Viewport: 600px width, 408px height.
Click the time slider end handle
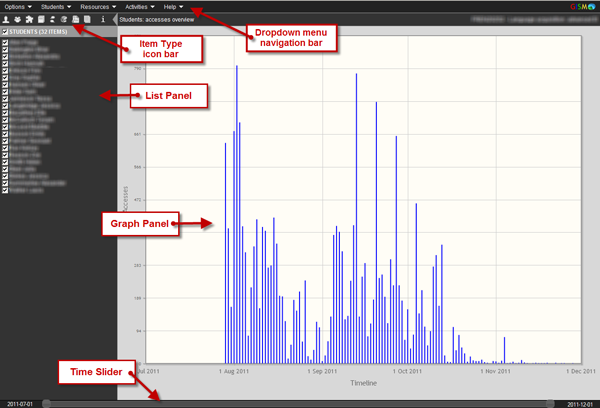pos(550,404)
